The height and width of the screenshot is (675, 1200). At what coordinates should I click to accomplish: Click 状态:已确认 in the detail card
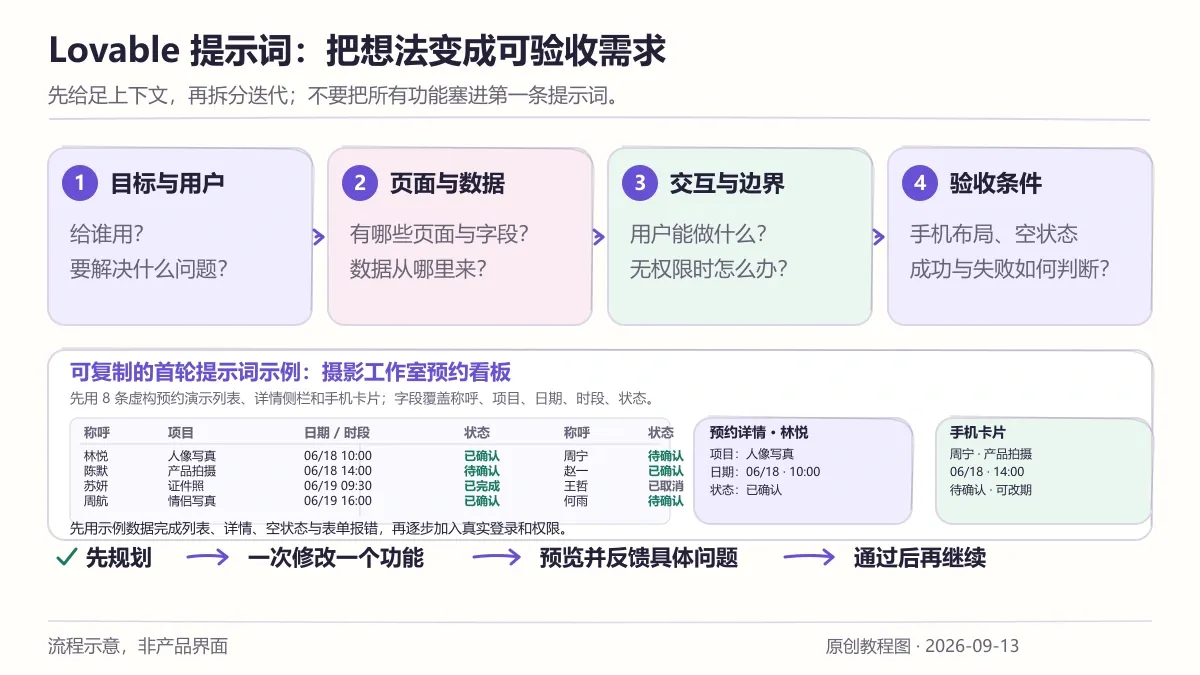746,490
